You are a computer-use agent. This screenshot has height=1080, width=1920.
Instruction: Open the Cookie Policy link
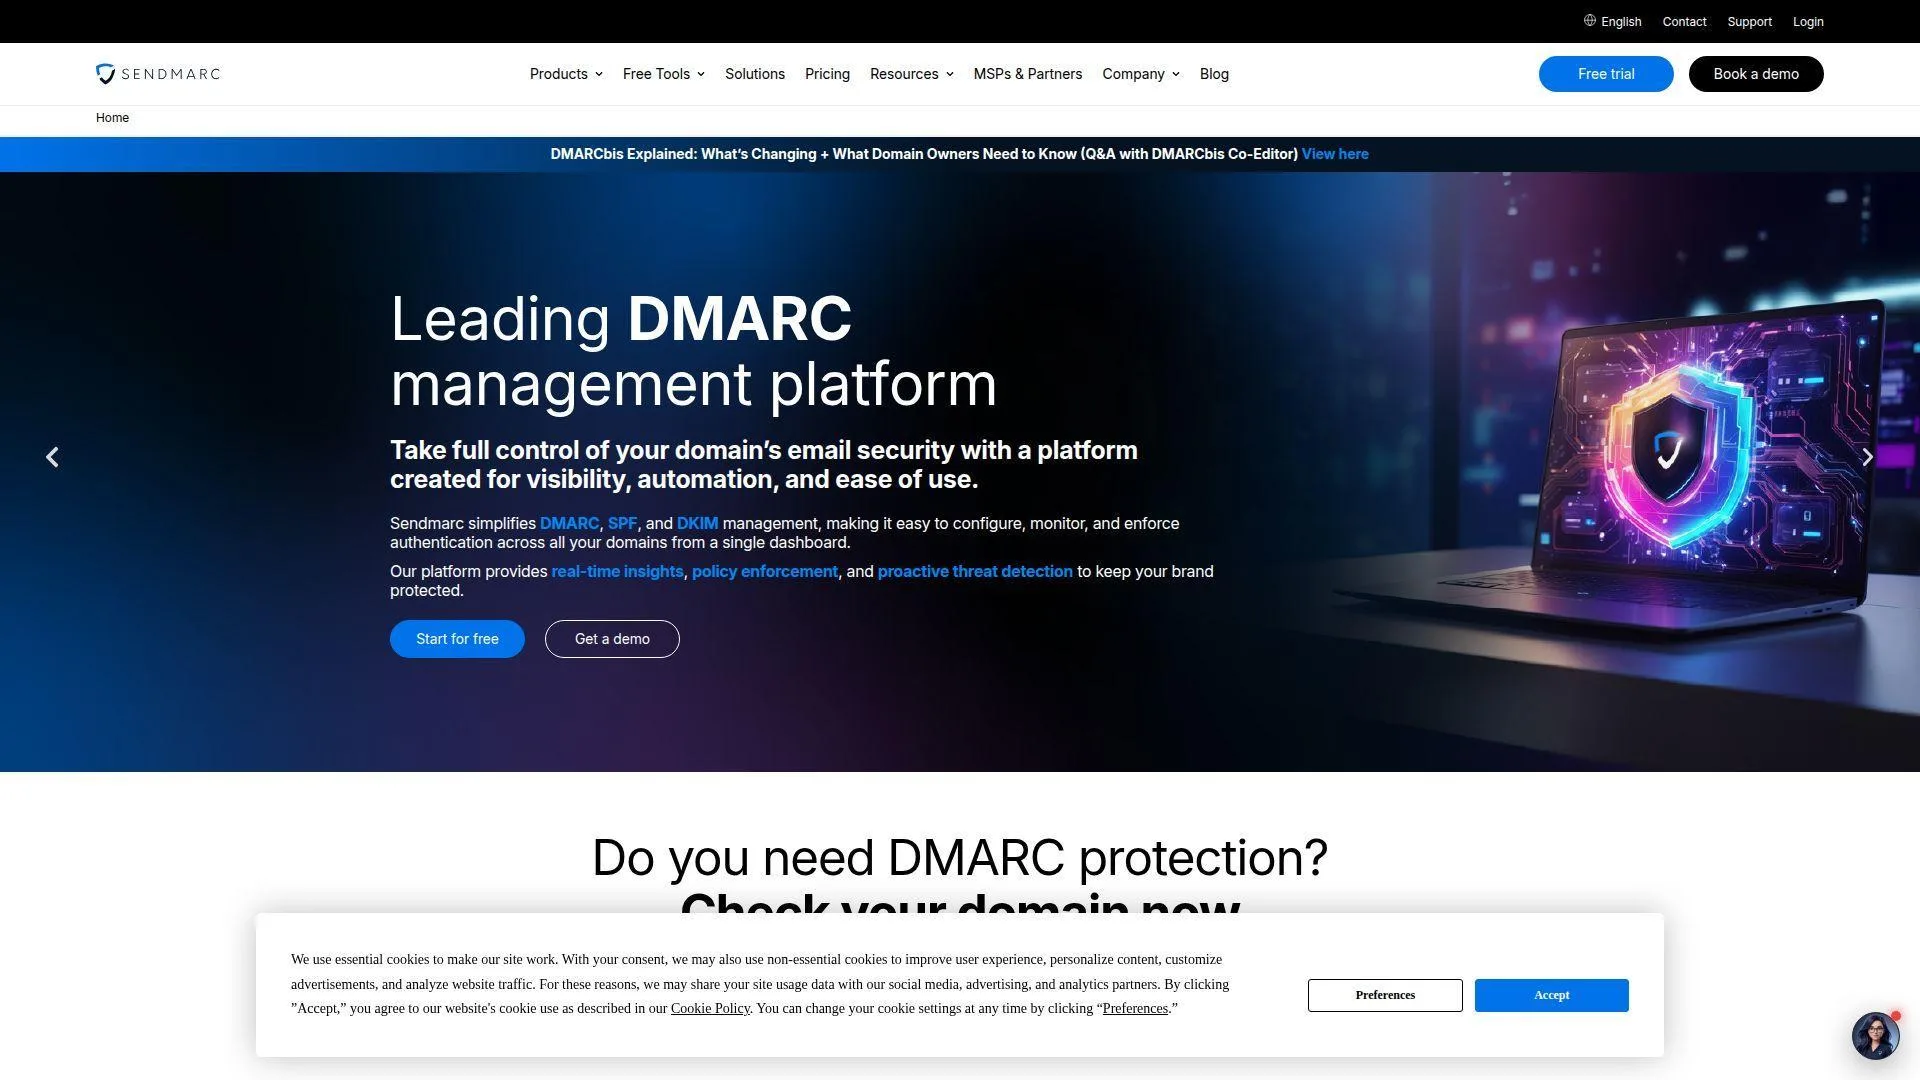click(x=710, y=1008)
